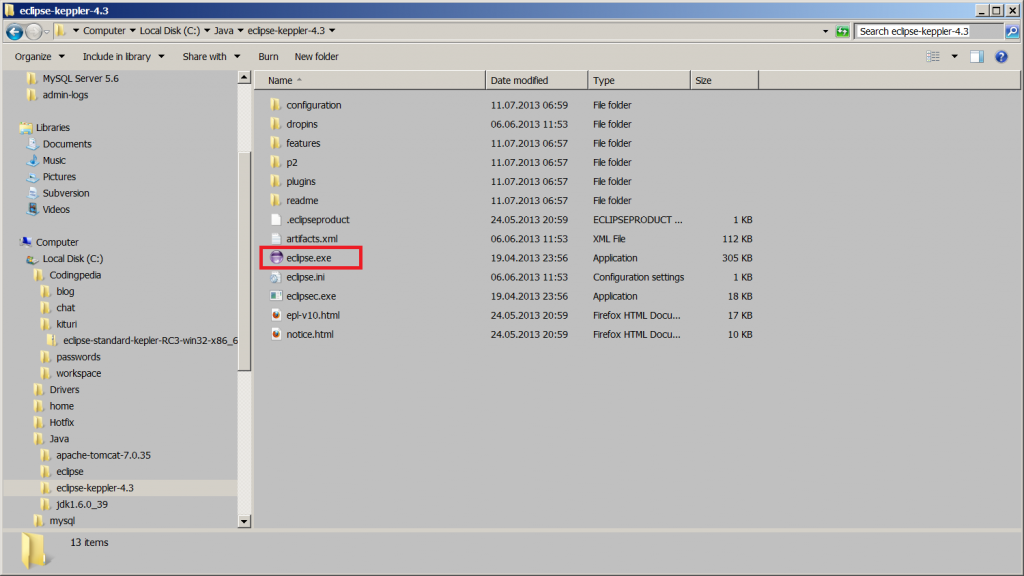
Task: Select the workspace folder in tree
Action: (x=78, y=374)
